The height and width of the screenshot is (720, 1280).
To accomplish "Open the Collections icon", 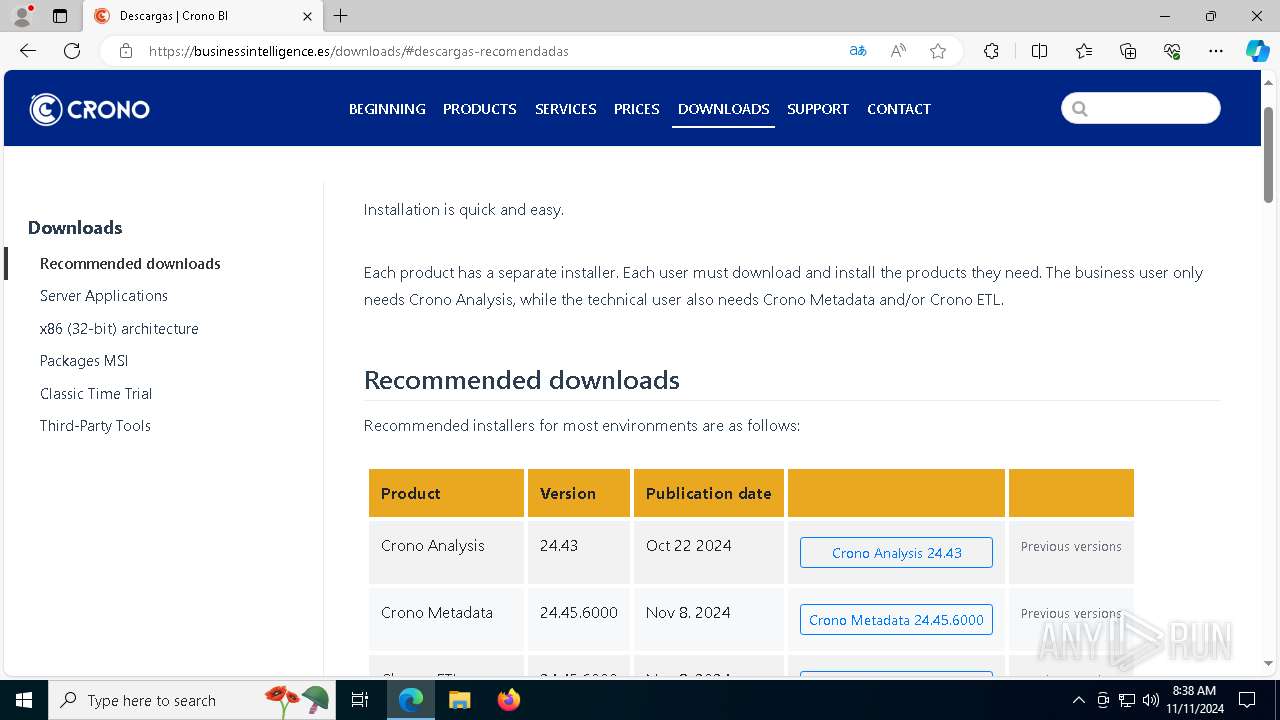I will (1128, 51).
